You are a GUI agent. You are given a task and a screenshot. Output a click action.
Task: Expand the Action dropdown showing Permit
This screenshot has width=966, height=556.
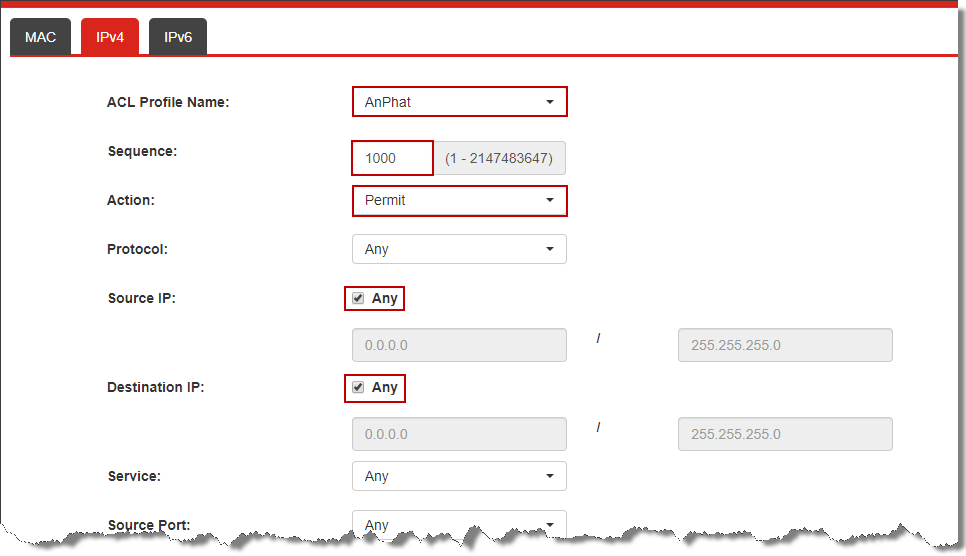point(460,200)
